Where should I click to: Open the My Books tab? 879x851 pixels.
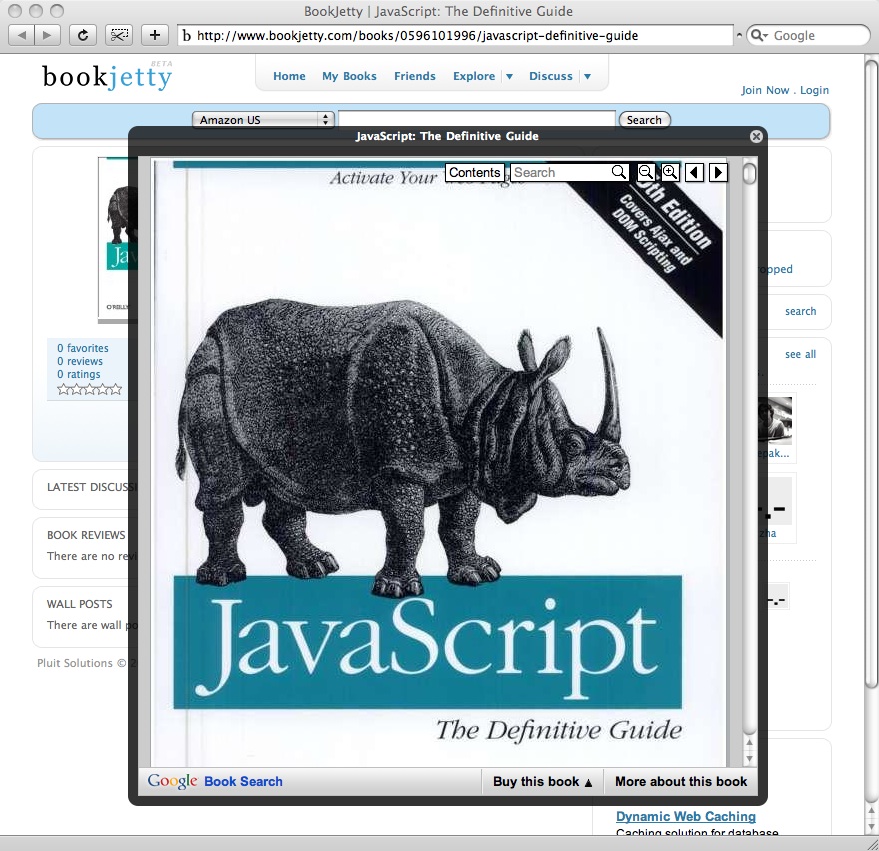(x=349, y=76)
